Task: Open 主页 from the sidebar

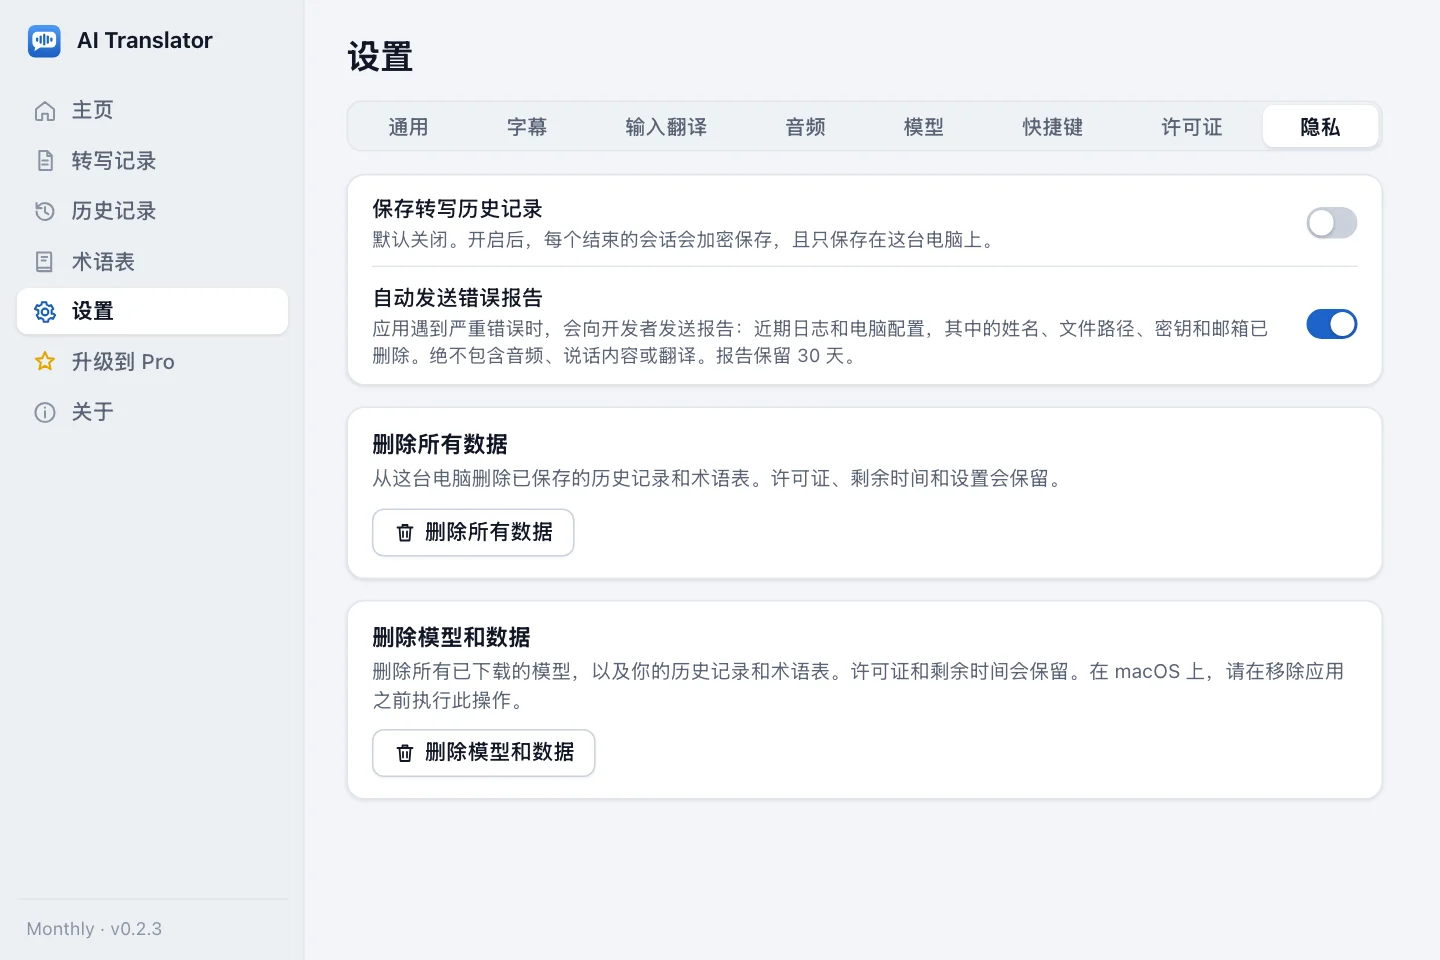Action: 152,110
